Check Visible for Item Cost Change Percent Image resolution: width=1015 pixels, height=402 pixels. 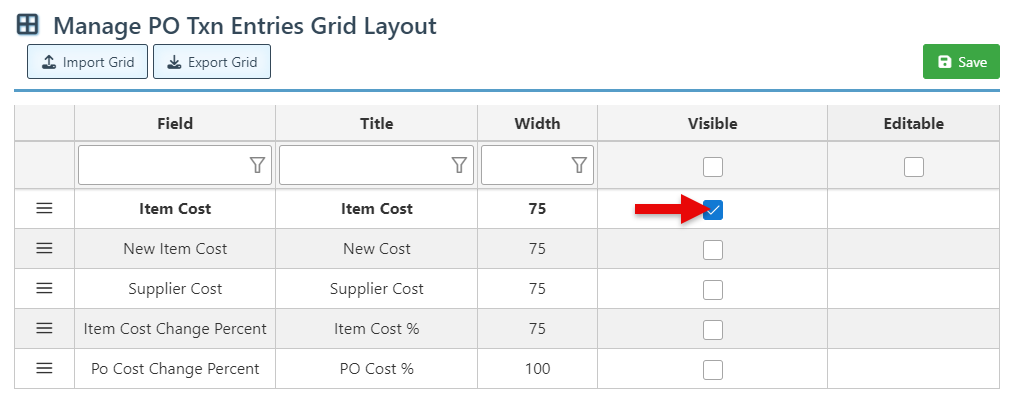coord(713,330)
